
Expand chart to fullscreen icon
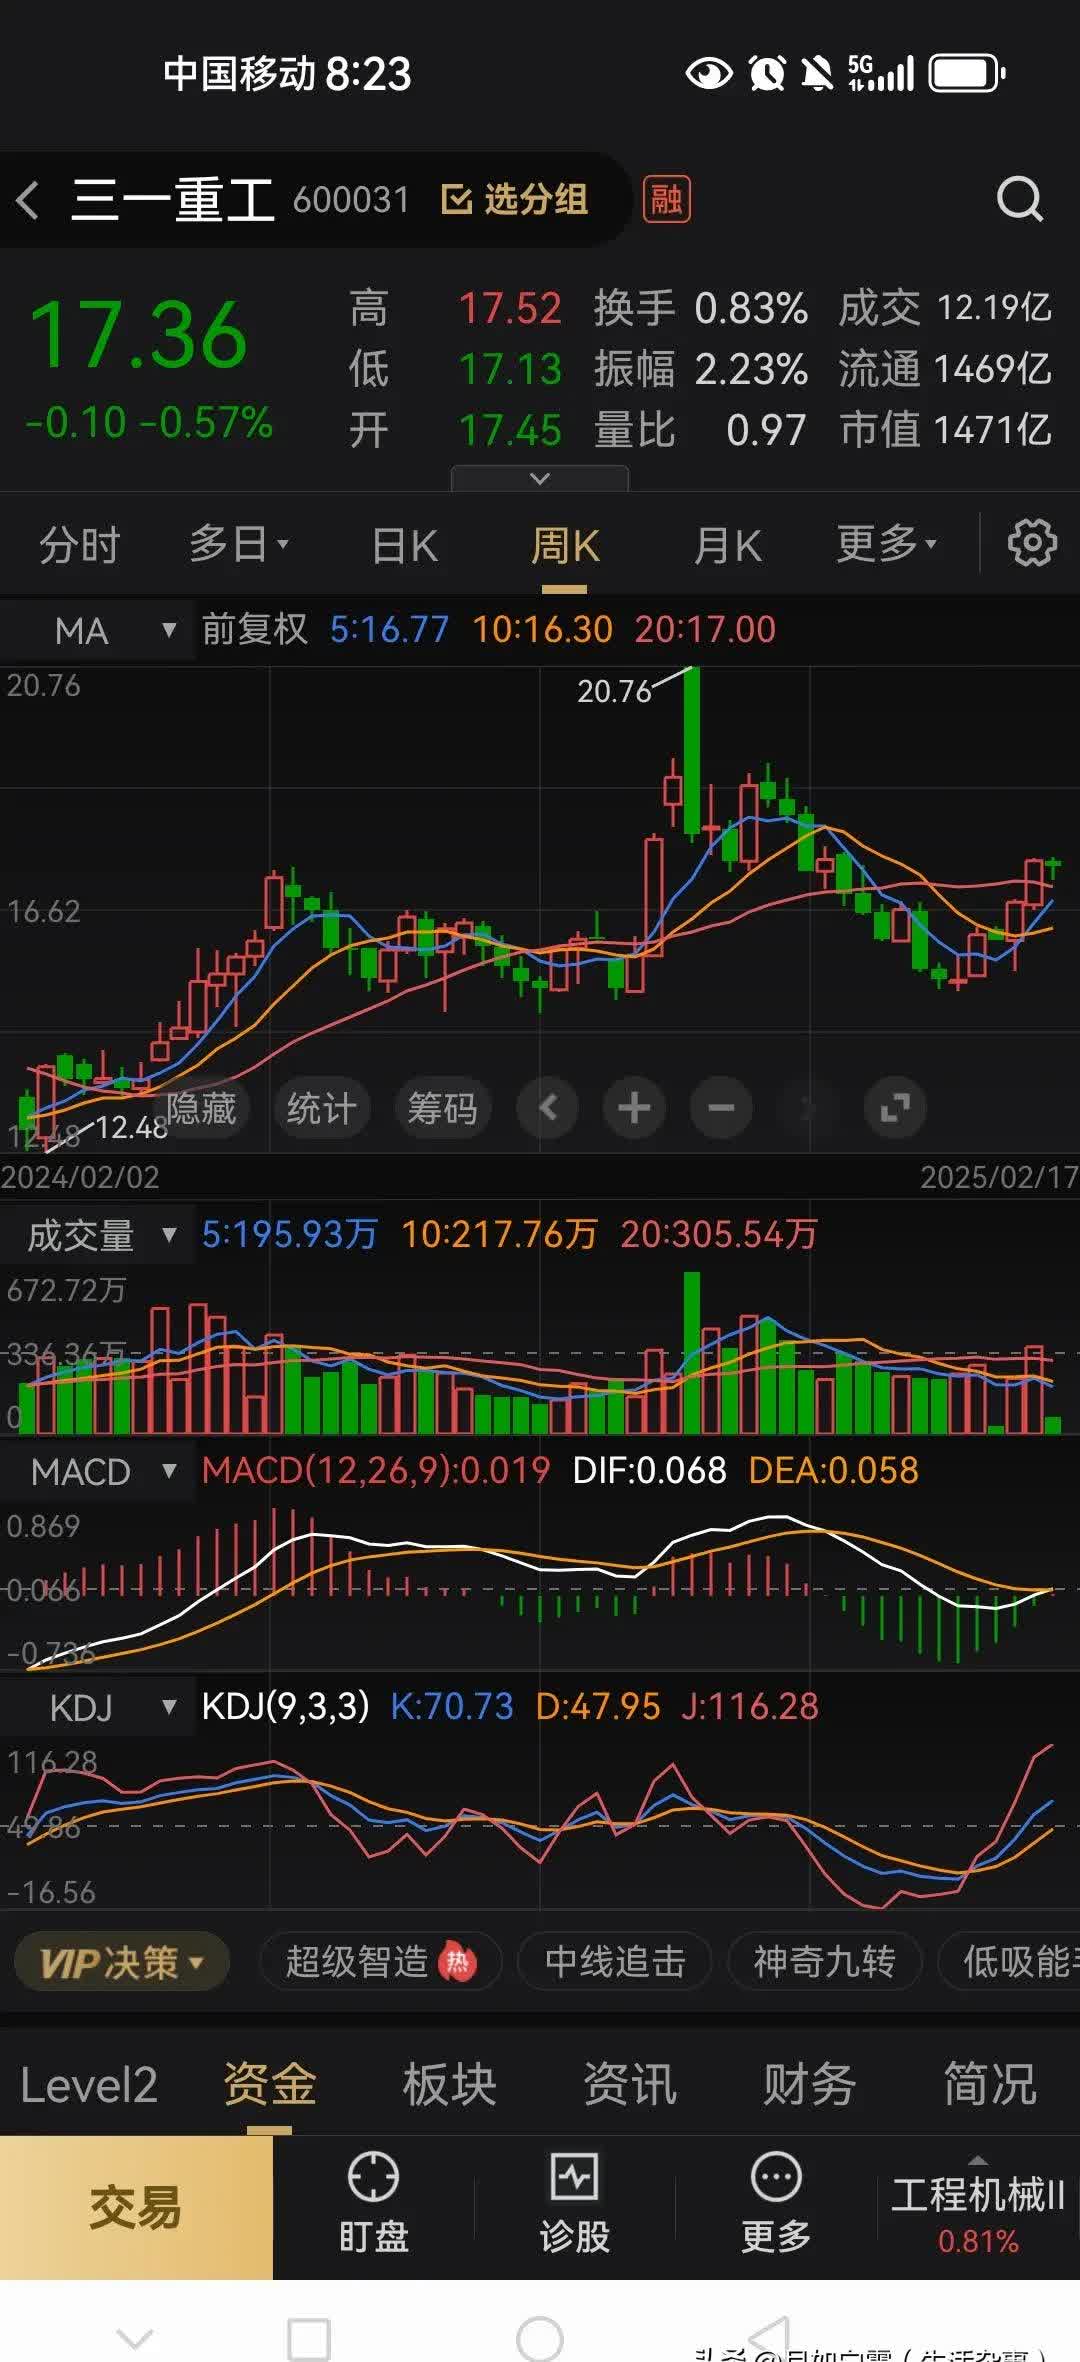[x=895, y=1108]
